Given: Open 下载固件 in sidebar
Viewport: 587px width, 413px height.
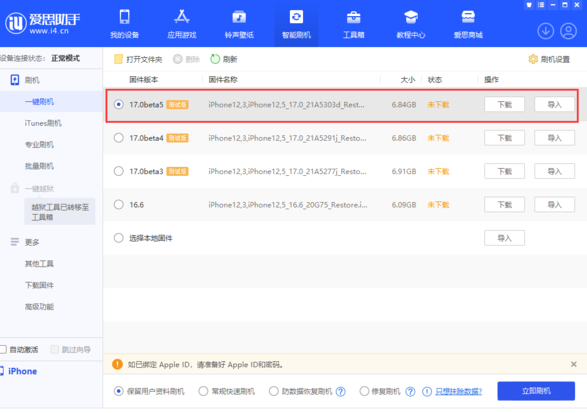Looking at the screenshot, I should click(x=39, y=285).
